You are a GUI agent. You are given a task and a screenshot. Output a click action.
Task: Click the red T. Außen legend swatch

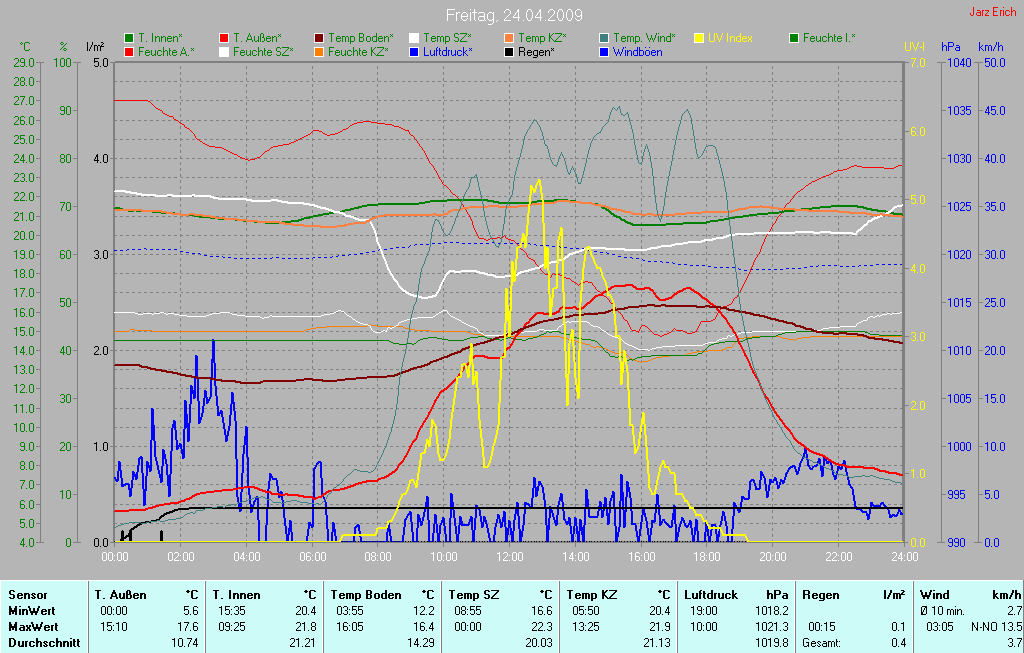coord(223,38)
